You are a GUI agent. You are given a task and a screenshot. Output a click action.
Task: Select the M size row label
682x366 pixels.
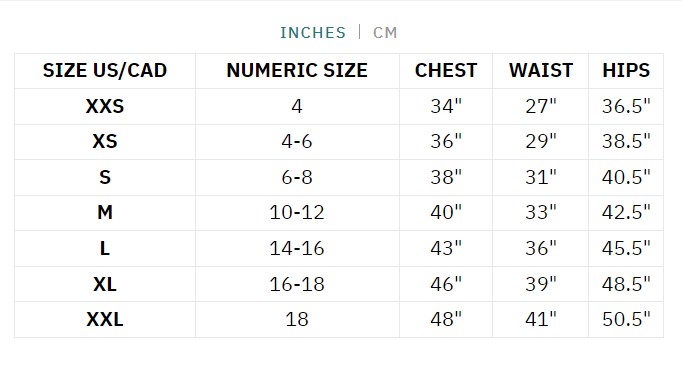105,212
